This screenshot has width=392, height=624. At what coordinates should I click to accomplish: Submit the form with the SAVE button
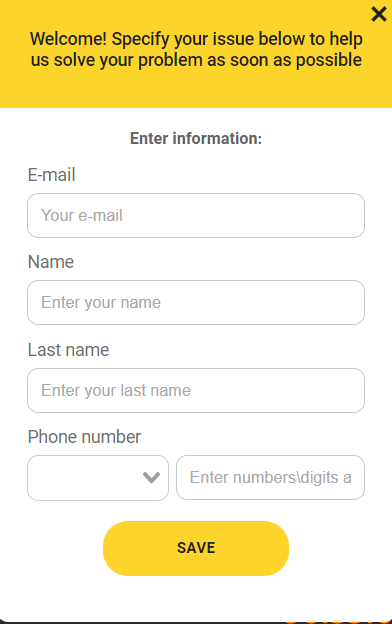pyautogui.click(x=196, y=548)
